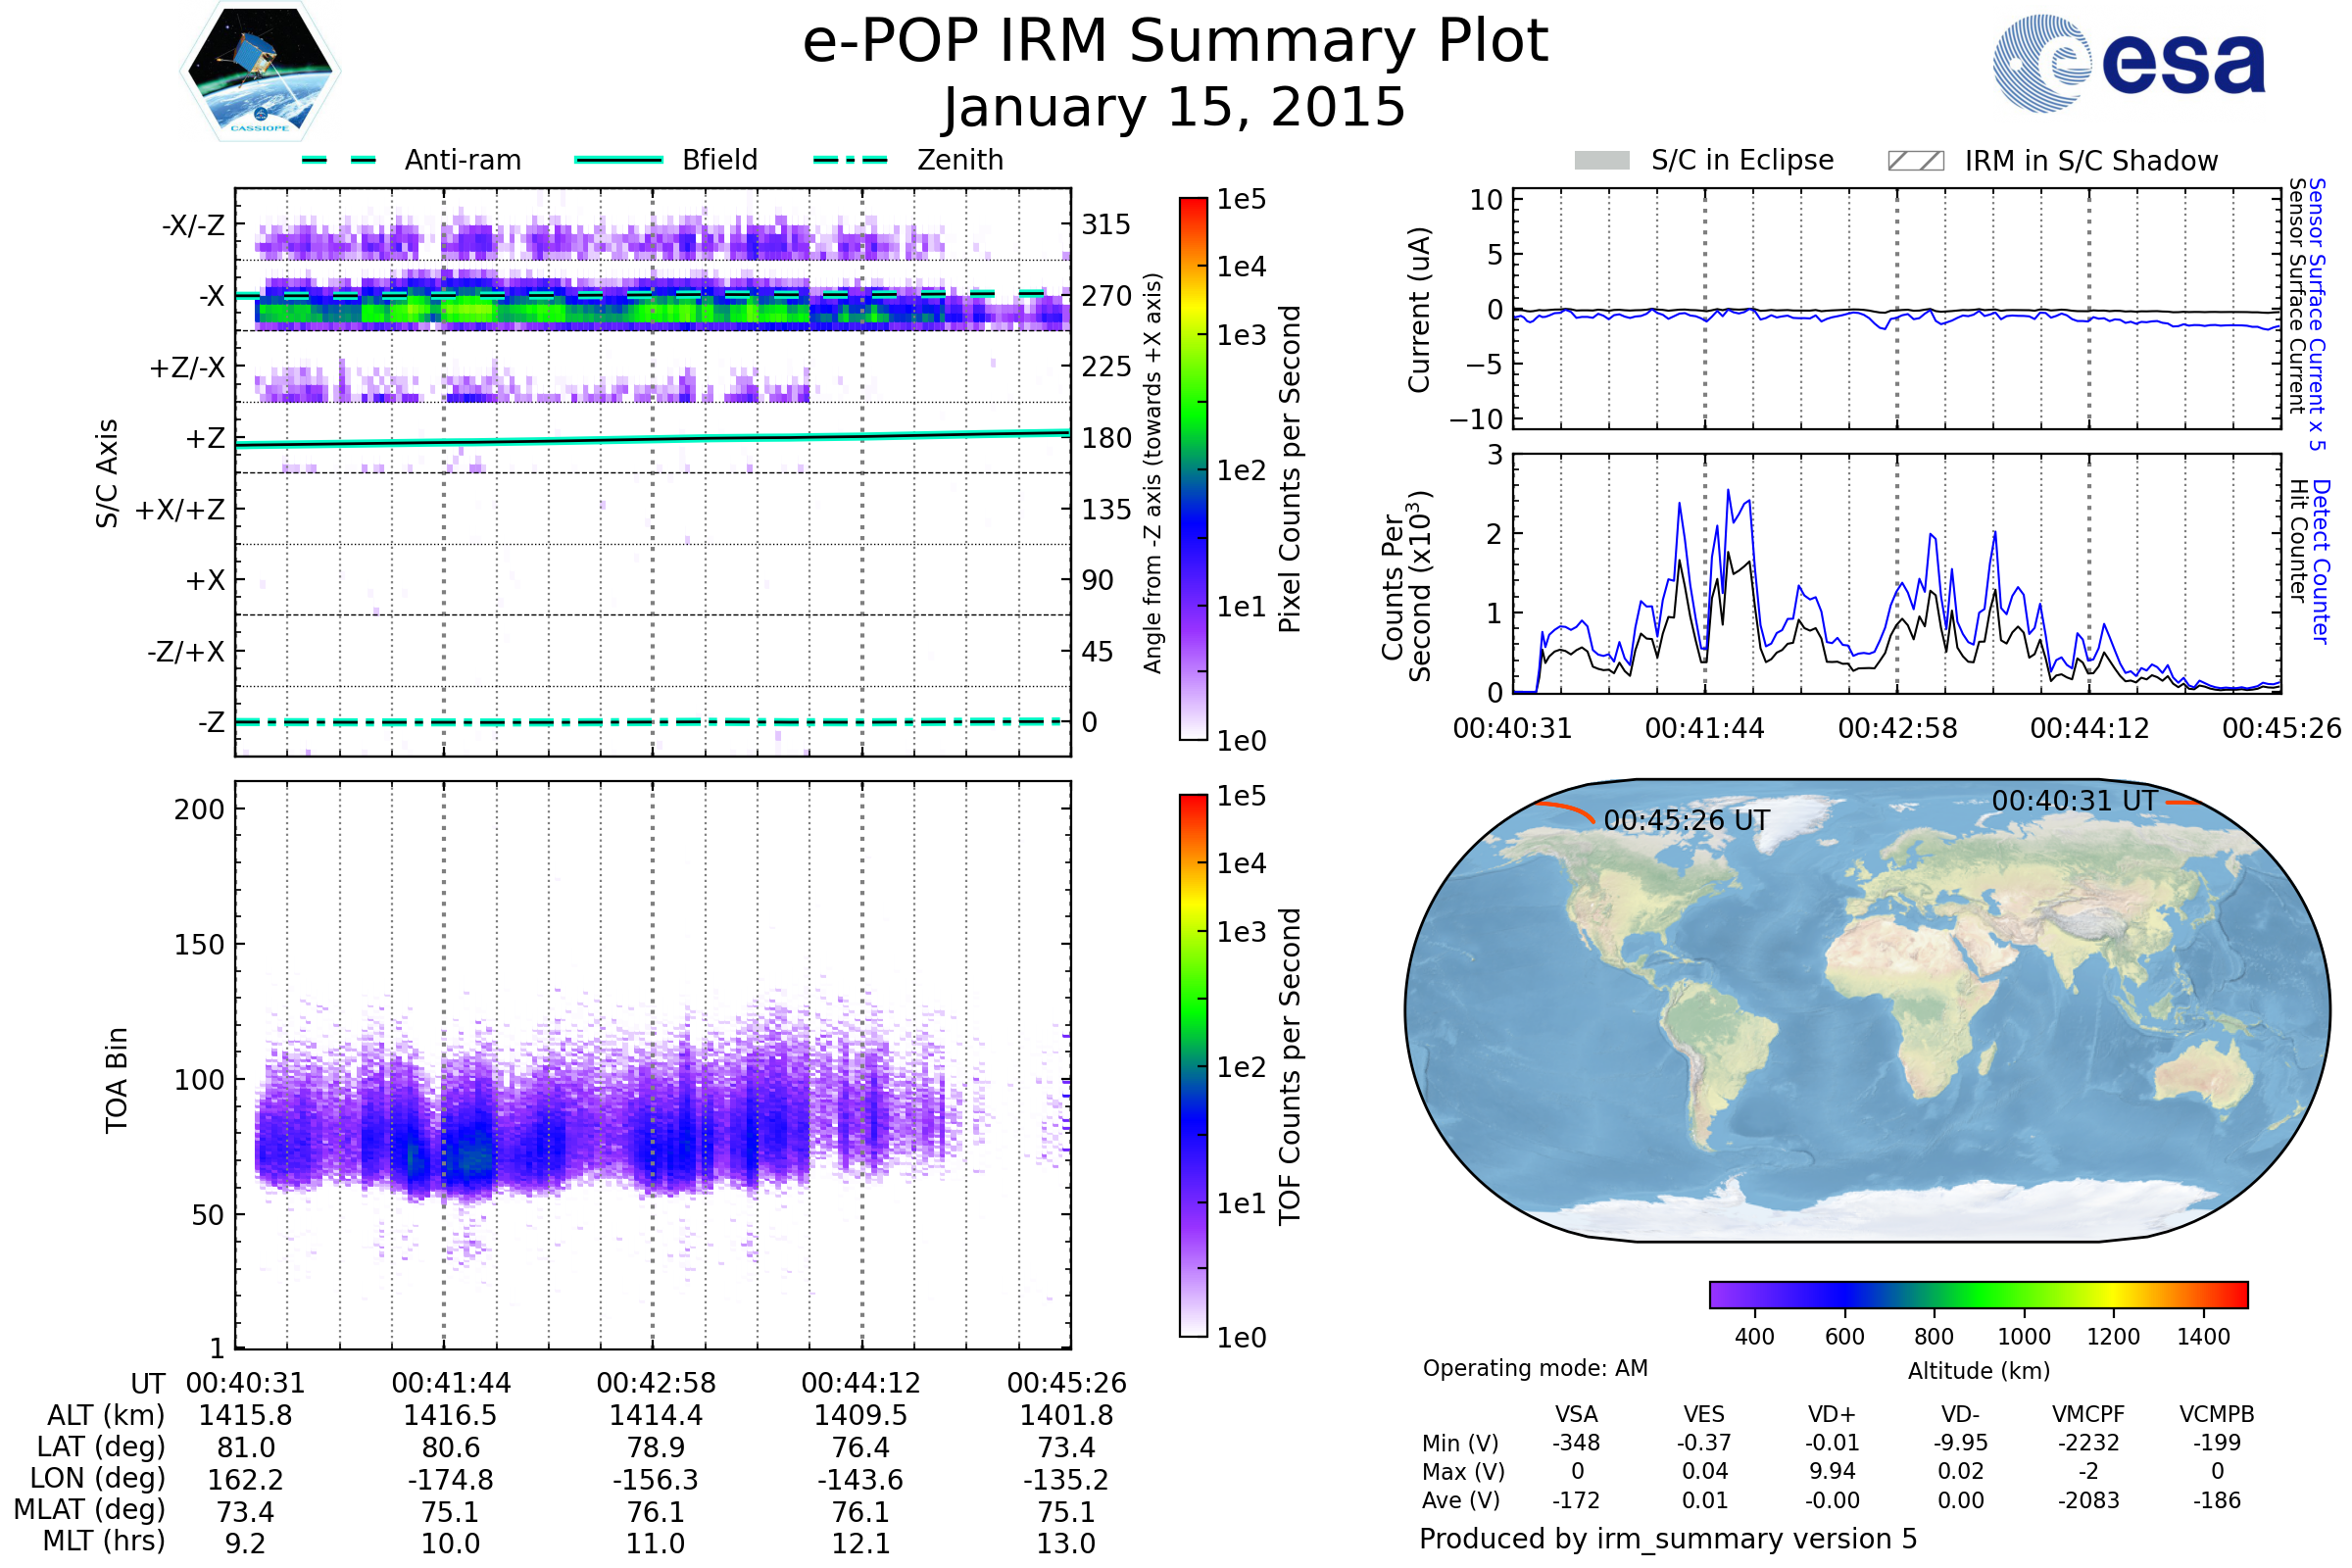
Task: Click the world map thumbnail
Action: 1867,1010
